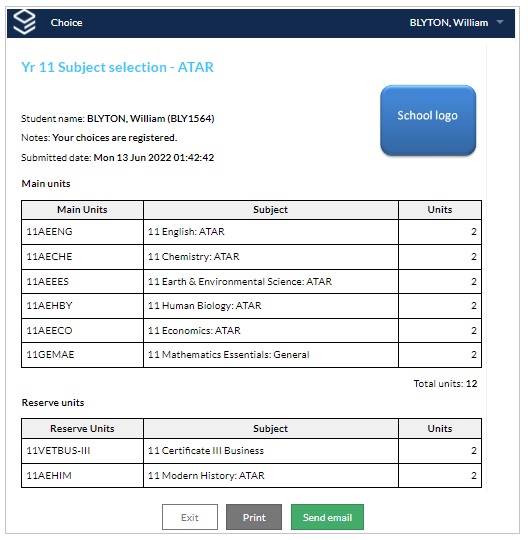Image resolution: width=530 pixels, height=540 pixels.
Task: Click the 11AEHBY unit code cell
Action: coord(82,306)
